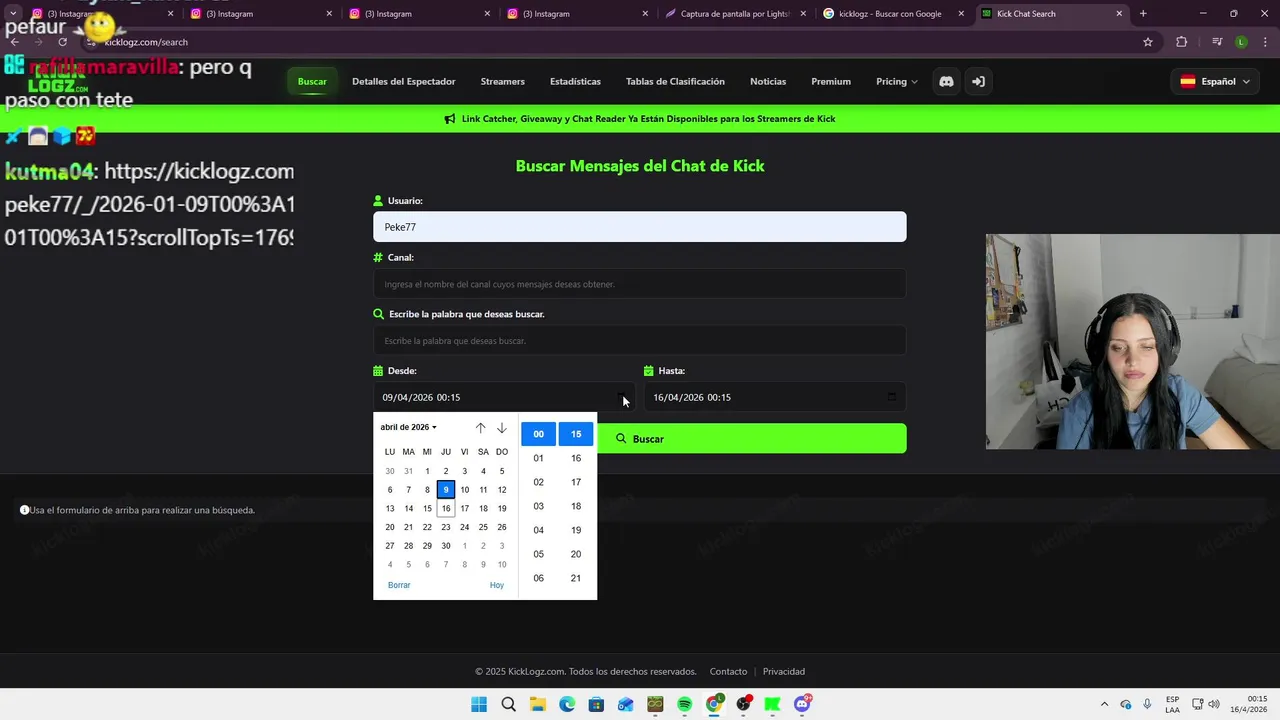Click the login arrow icon in the navbar

coord(978,81)
